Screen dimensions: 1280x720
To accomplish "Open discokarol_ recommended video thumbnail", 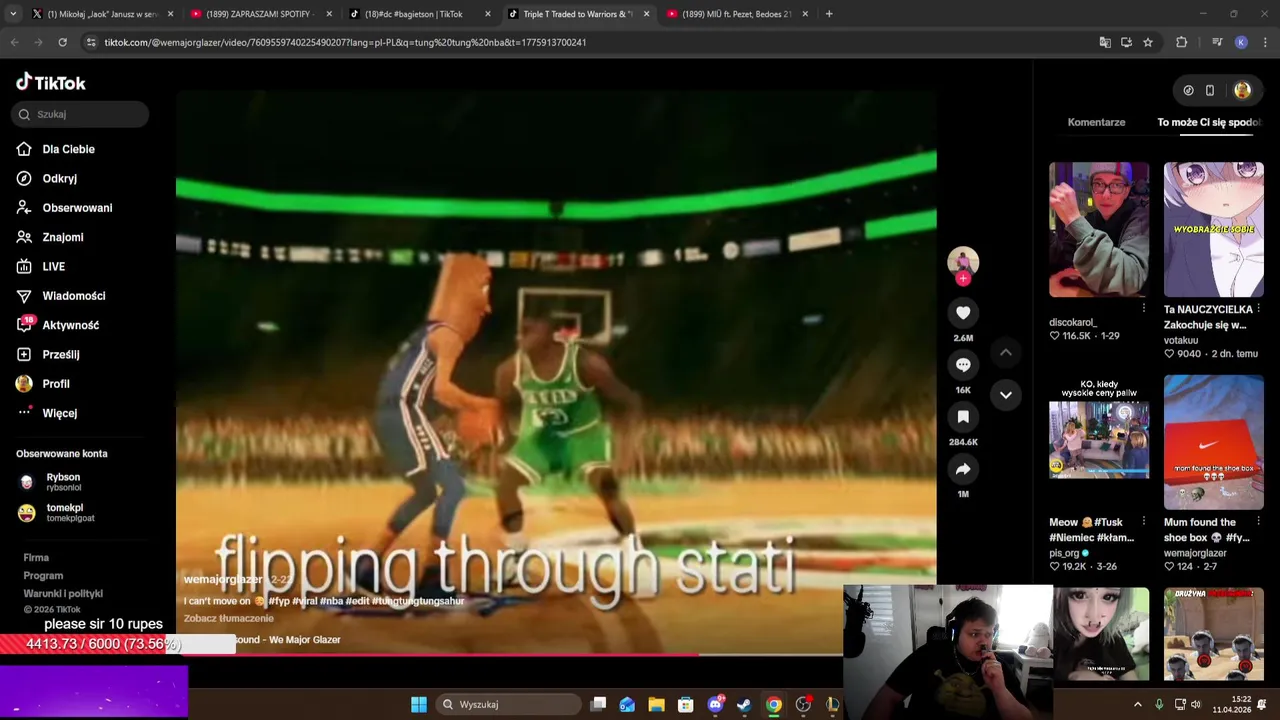I will 1099,230.
